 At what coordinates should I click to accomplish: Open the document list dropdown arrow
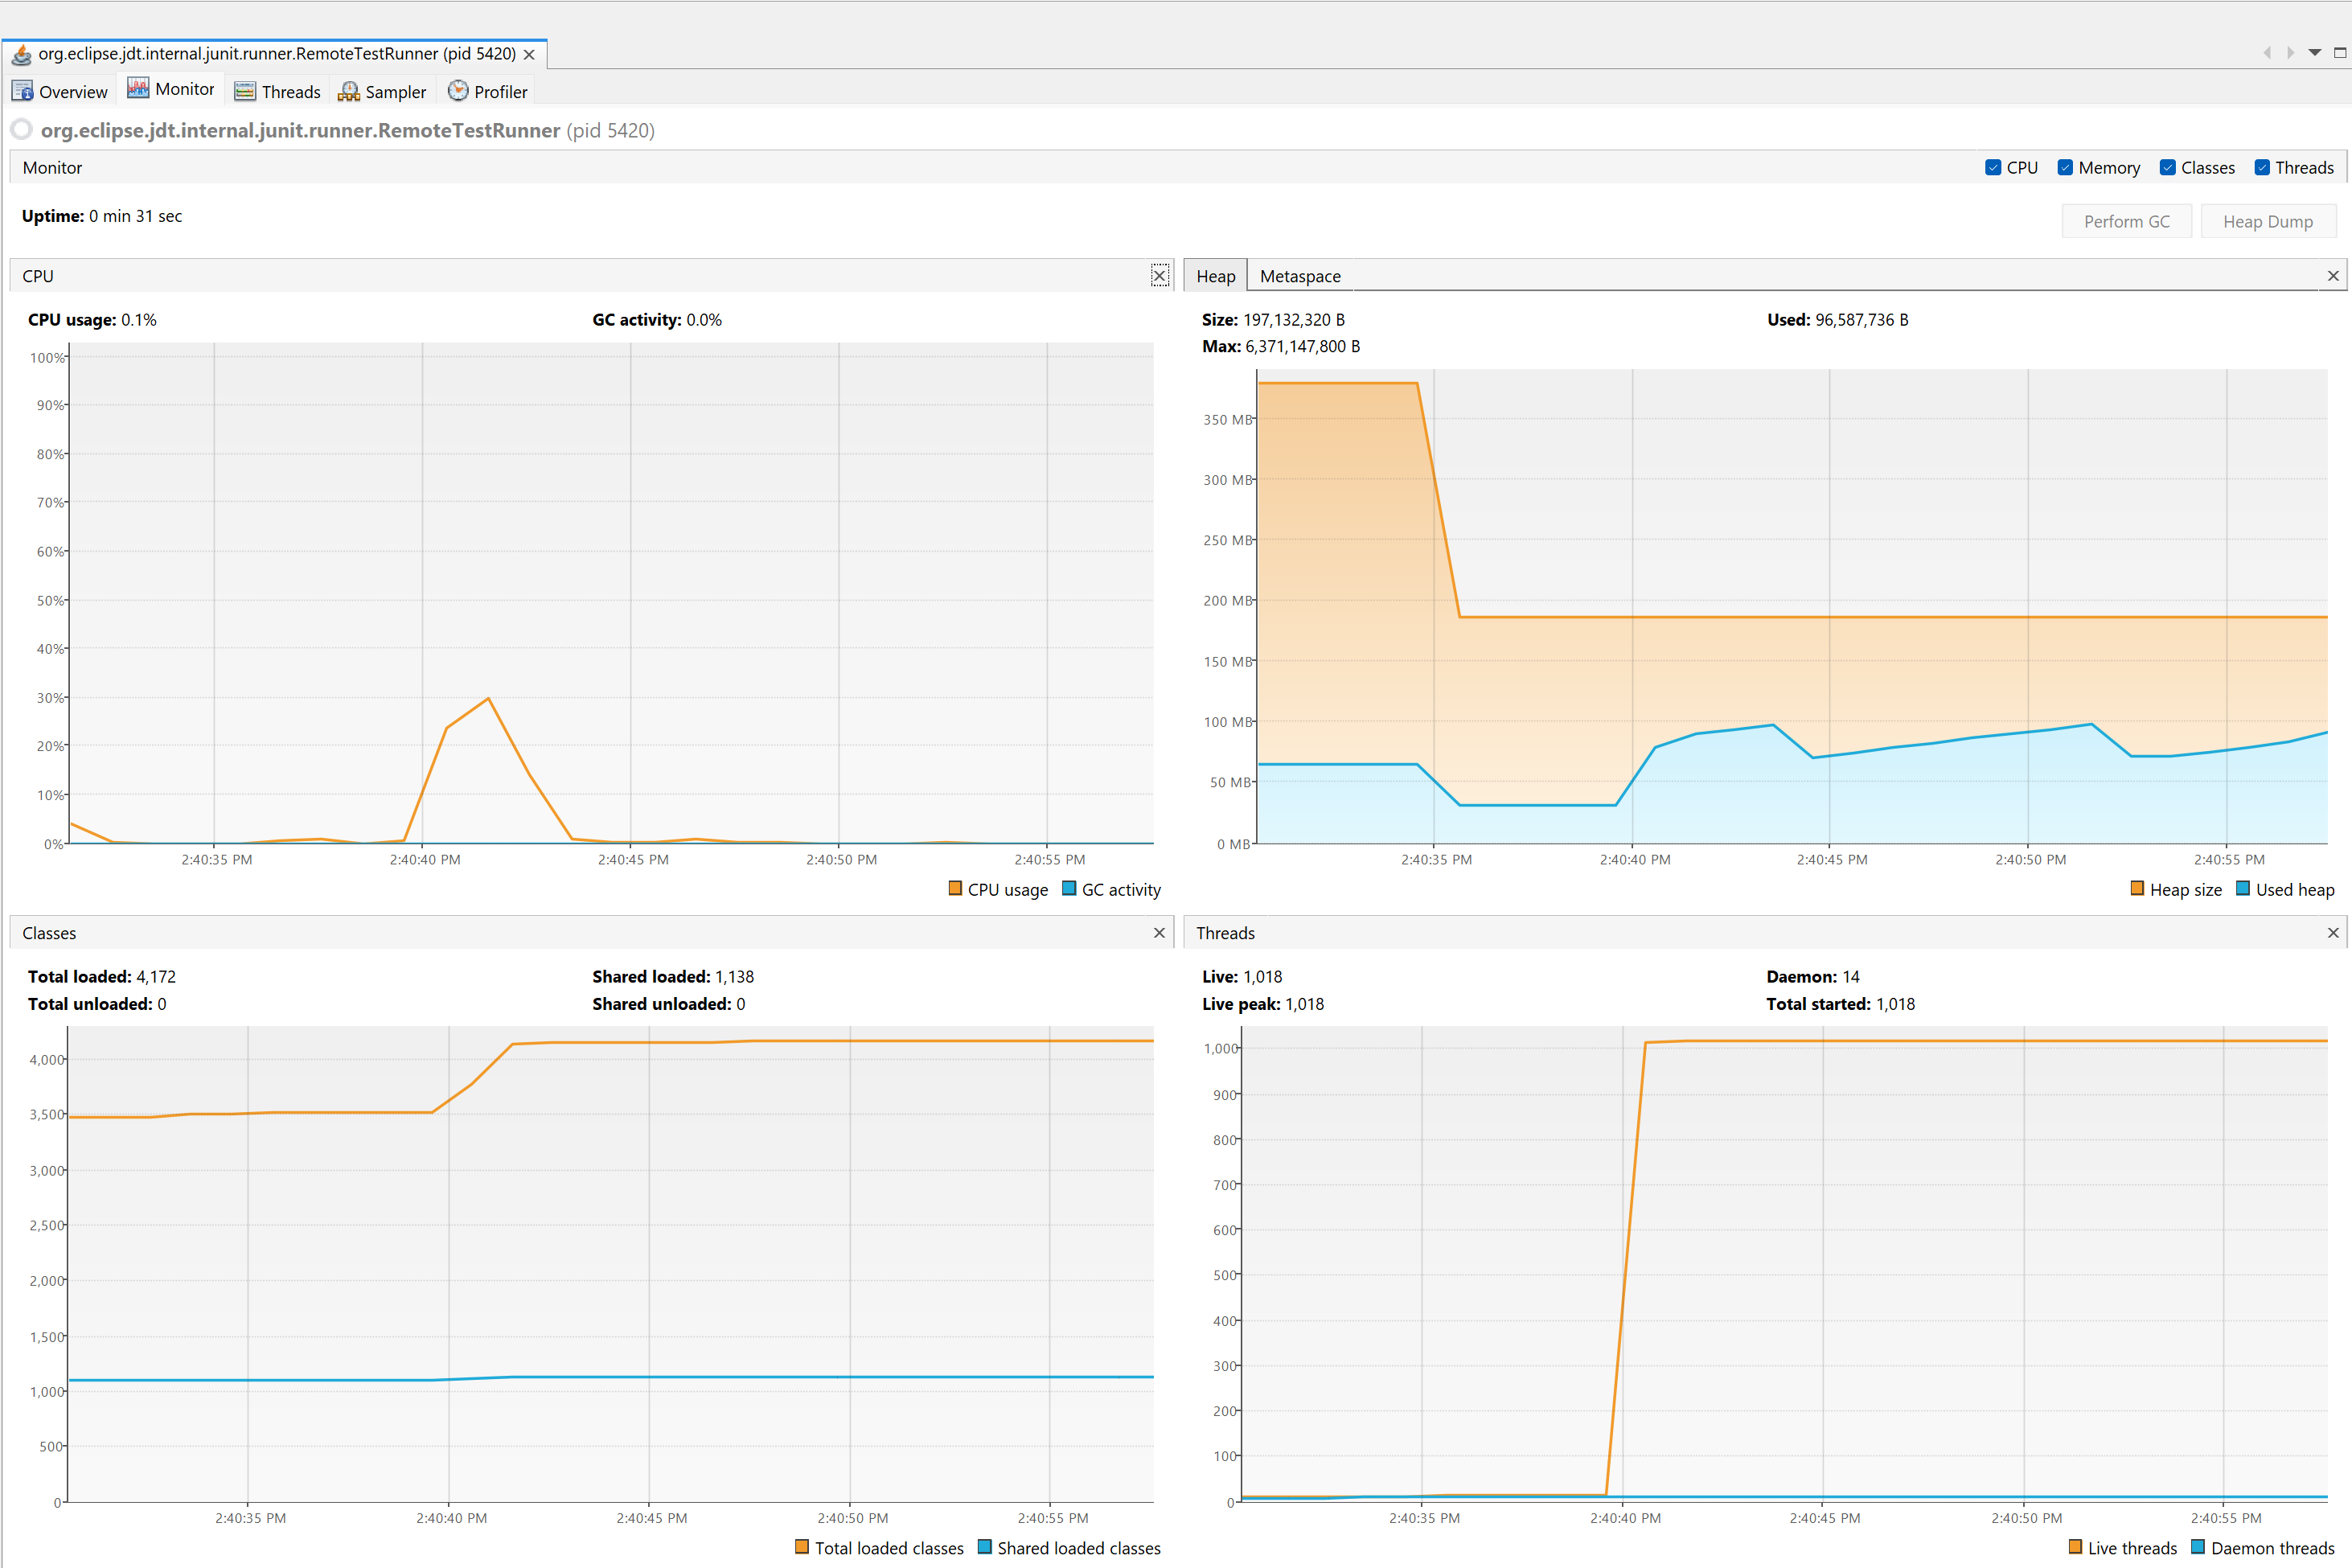[2314, 53]
